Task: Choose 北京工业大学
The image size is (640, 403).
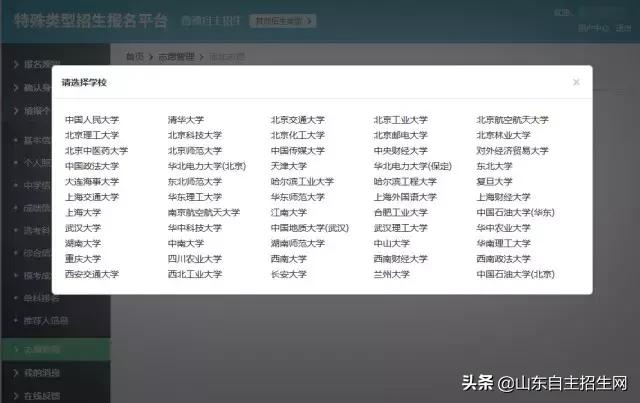Action: pyautogui.click(x=400, y=120)
